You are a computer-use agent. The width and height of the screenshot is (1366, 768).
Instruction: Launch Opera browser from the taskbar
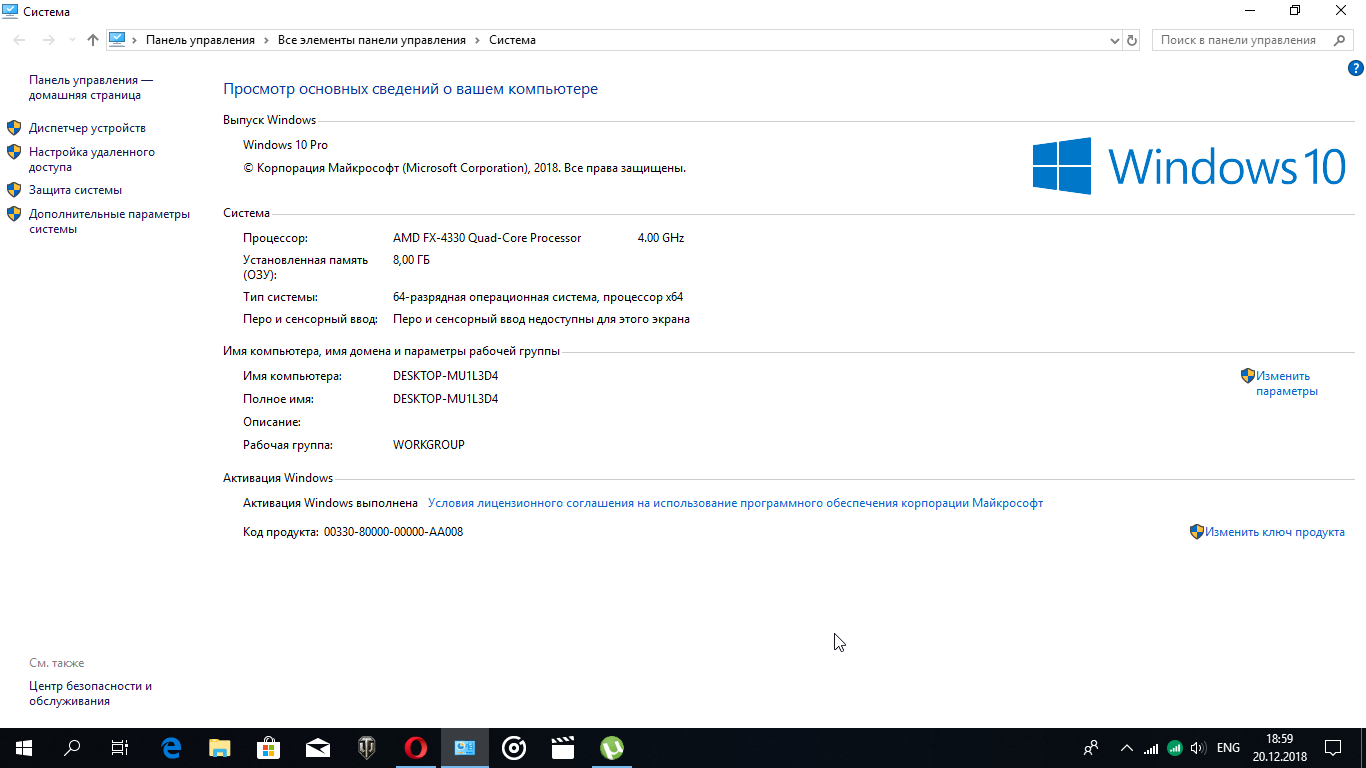click(416, 748)
